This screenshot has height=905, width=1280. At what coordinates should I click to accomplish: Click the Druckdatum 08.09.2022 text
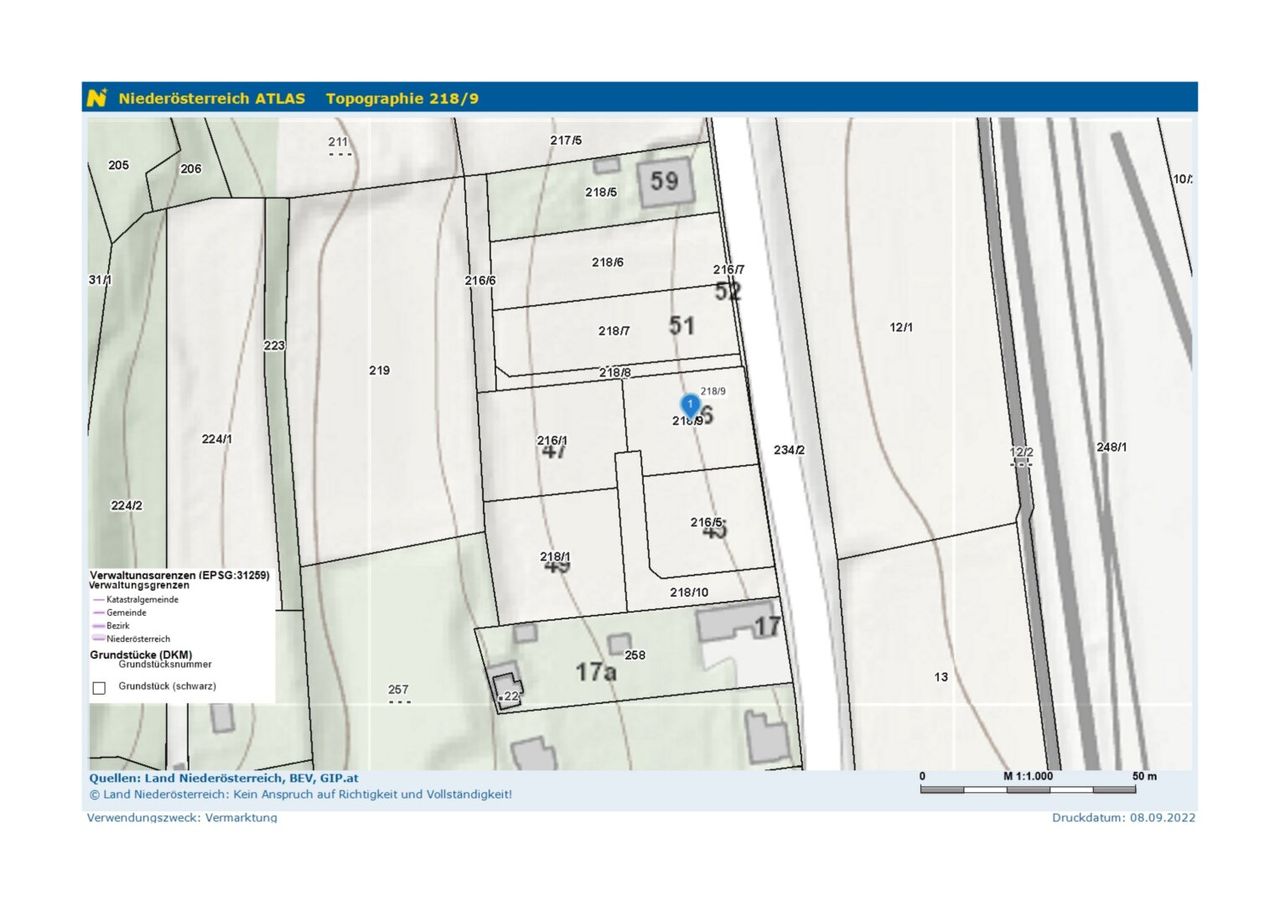pos(1123,817)
